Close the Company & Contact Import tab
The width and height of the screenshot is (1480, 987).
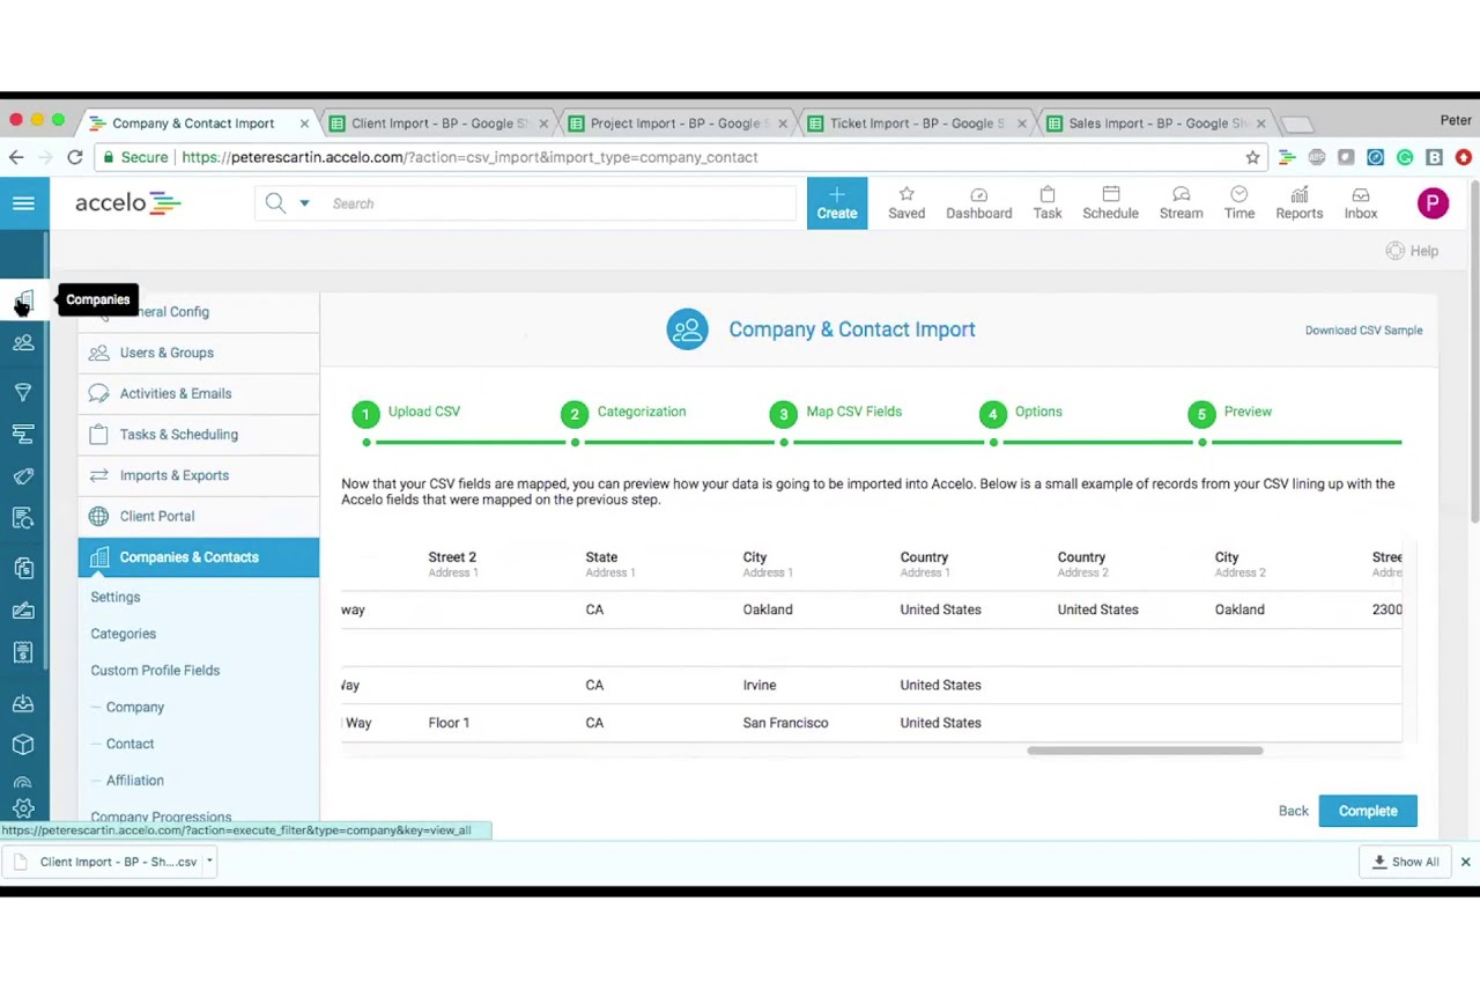(304, 123)
